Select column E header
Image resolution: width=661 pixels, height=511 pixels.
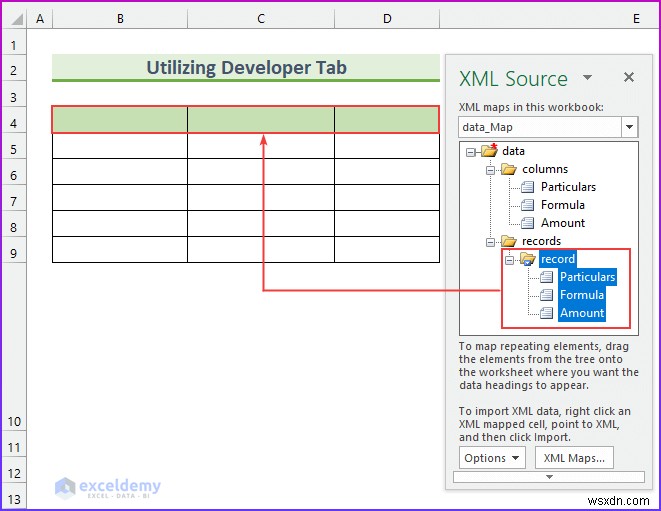pyautogui.click(x=548, y=19)
